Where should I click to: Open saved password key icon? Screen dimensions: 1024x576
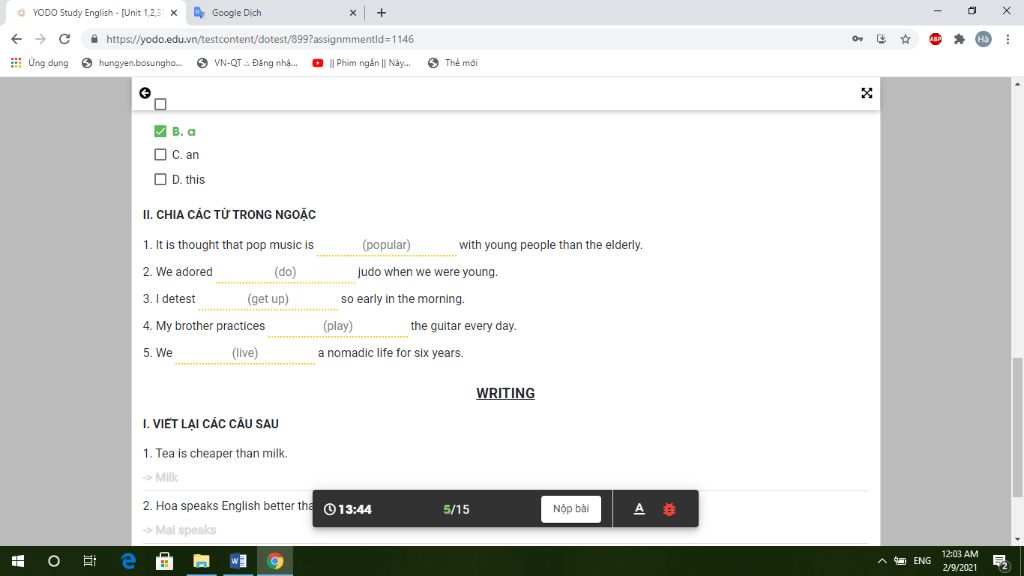(857, 39)
